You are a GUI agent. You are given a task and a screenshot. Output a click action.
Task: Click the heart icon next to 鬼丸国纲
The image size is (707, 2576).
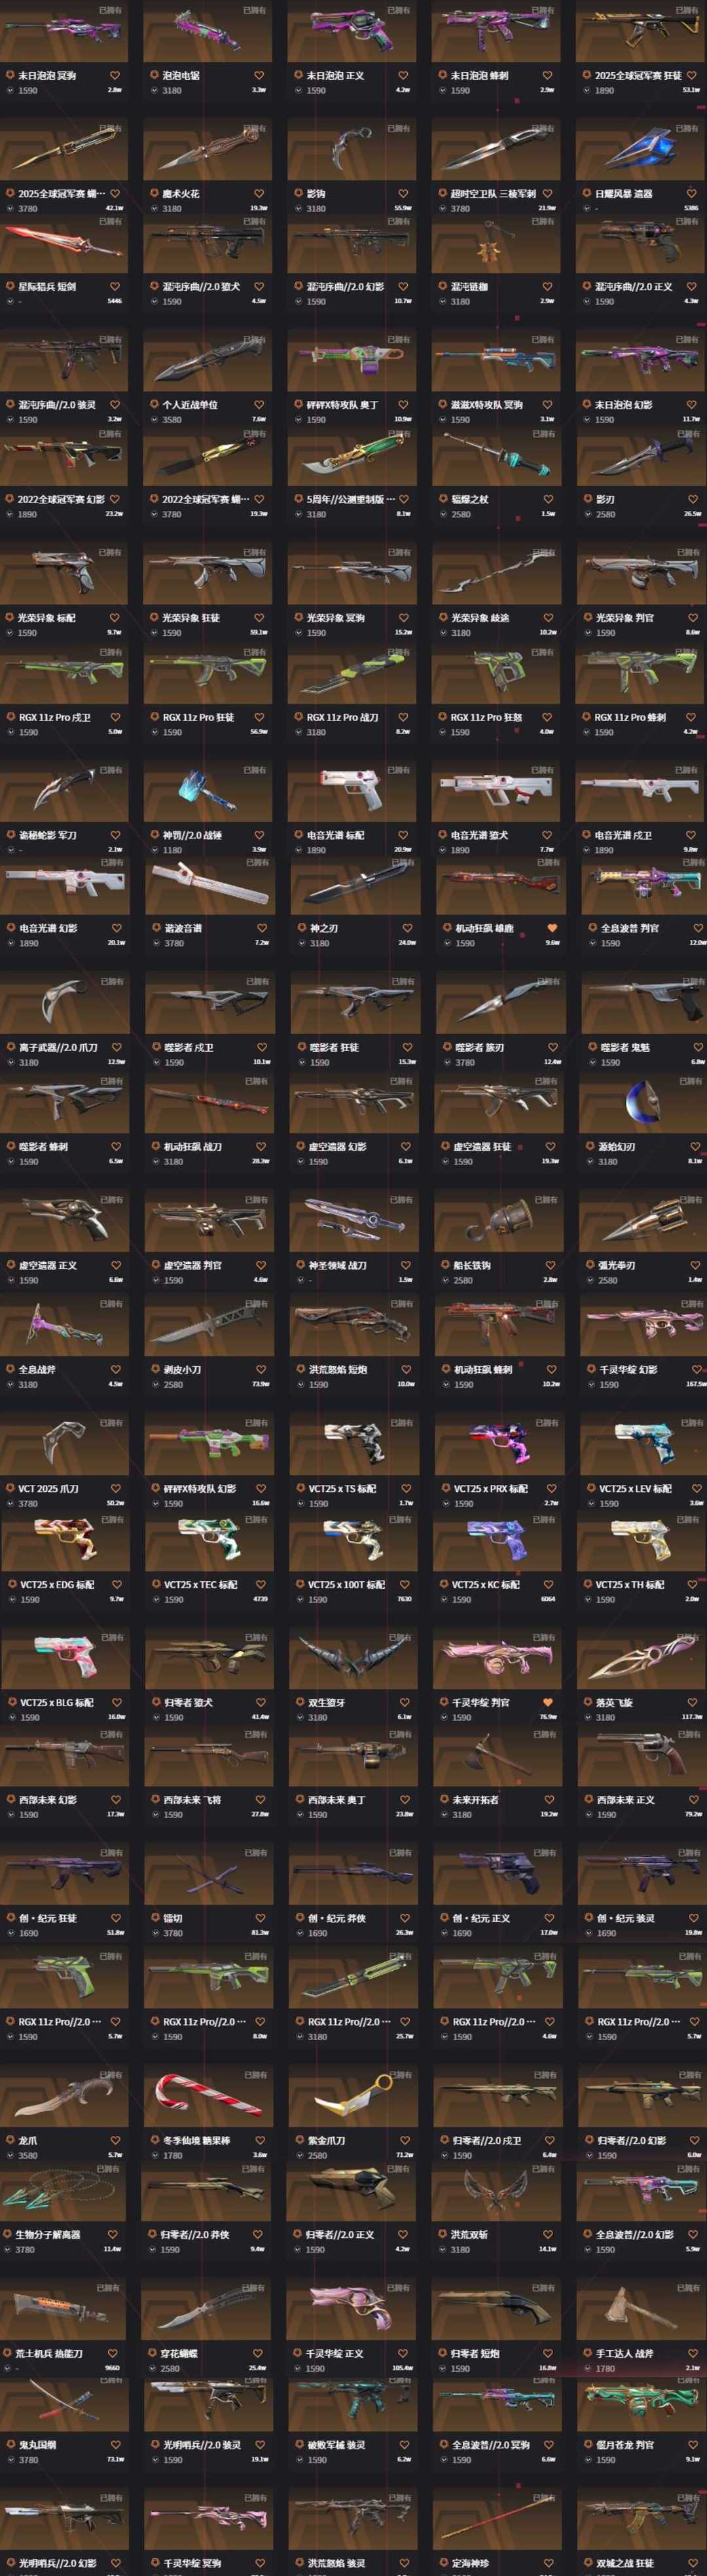tap(114, 2444)
